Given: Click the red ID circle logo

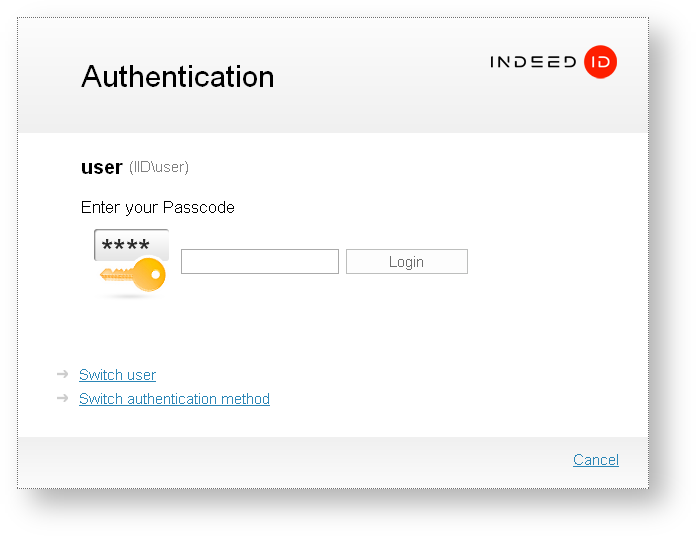Looking at the screenshot, I should pyautogui.click(x=601, y=62).
